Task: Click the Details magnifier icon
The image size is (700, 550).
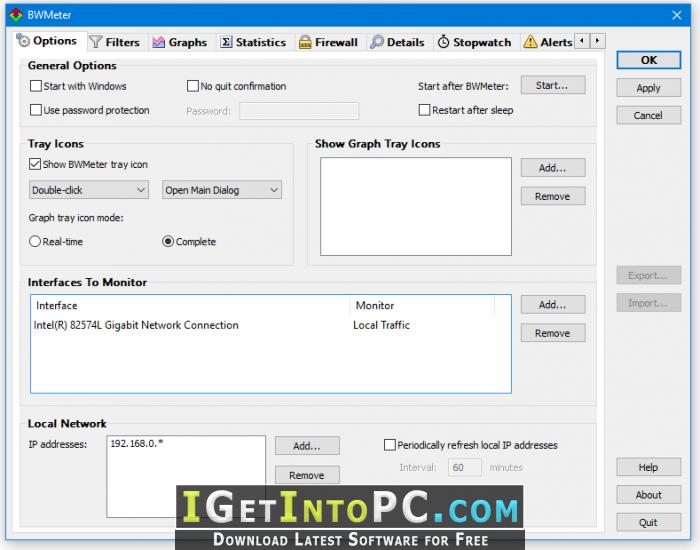Action: [x=377, y=42]
